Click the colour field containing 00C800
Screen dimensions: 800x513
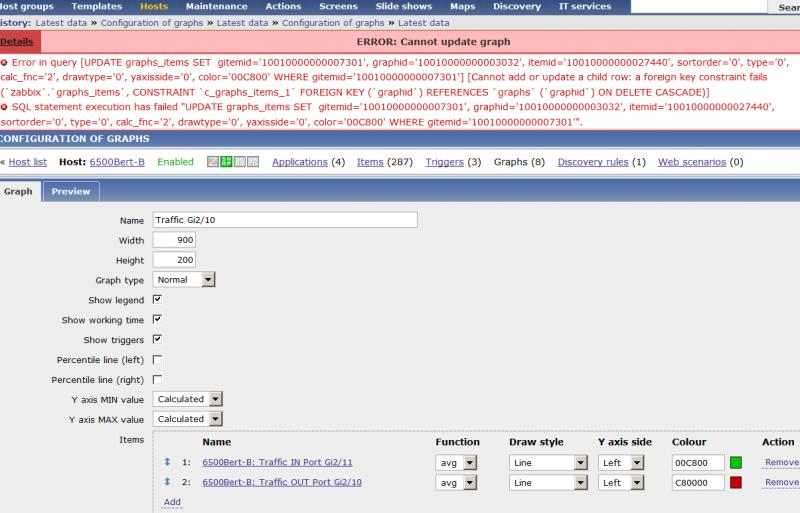tap(698, 463)
